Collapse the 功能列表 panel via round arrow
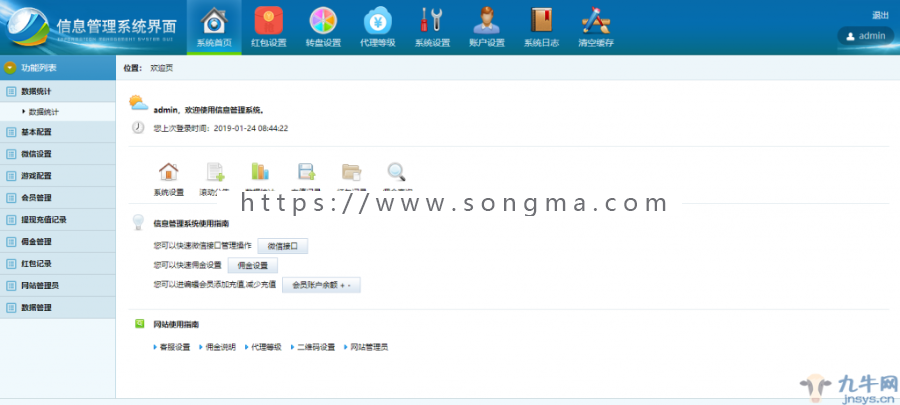 10,68
